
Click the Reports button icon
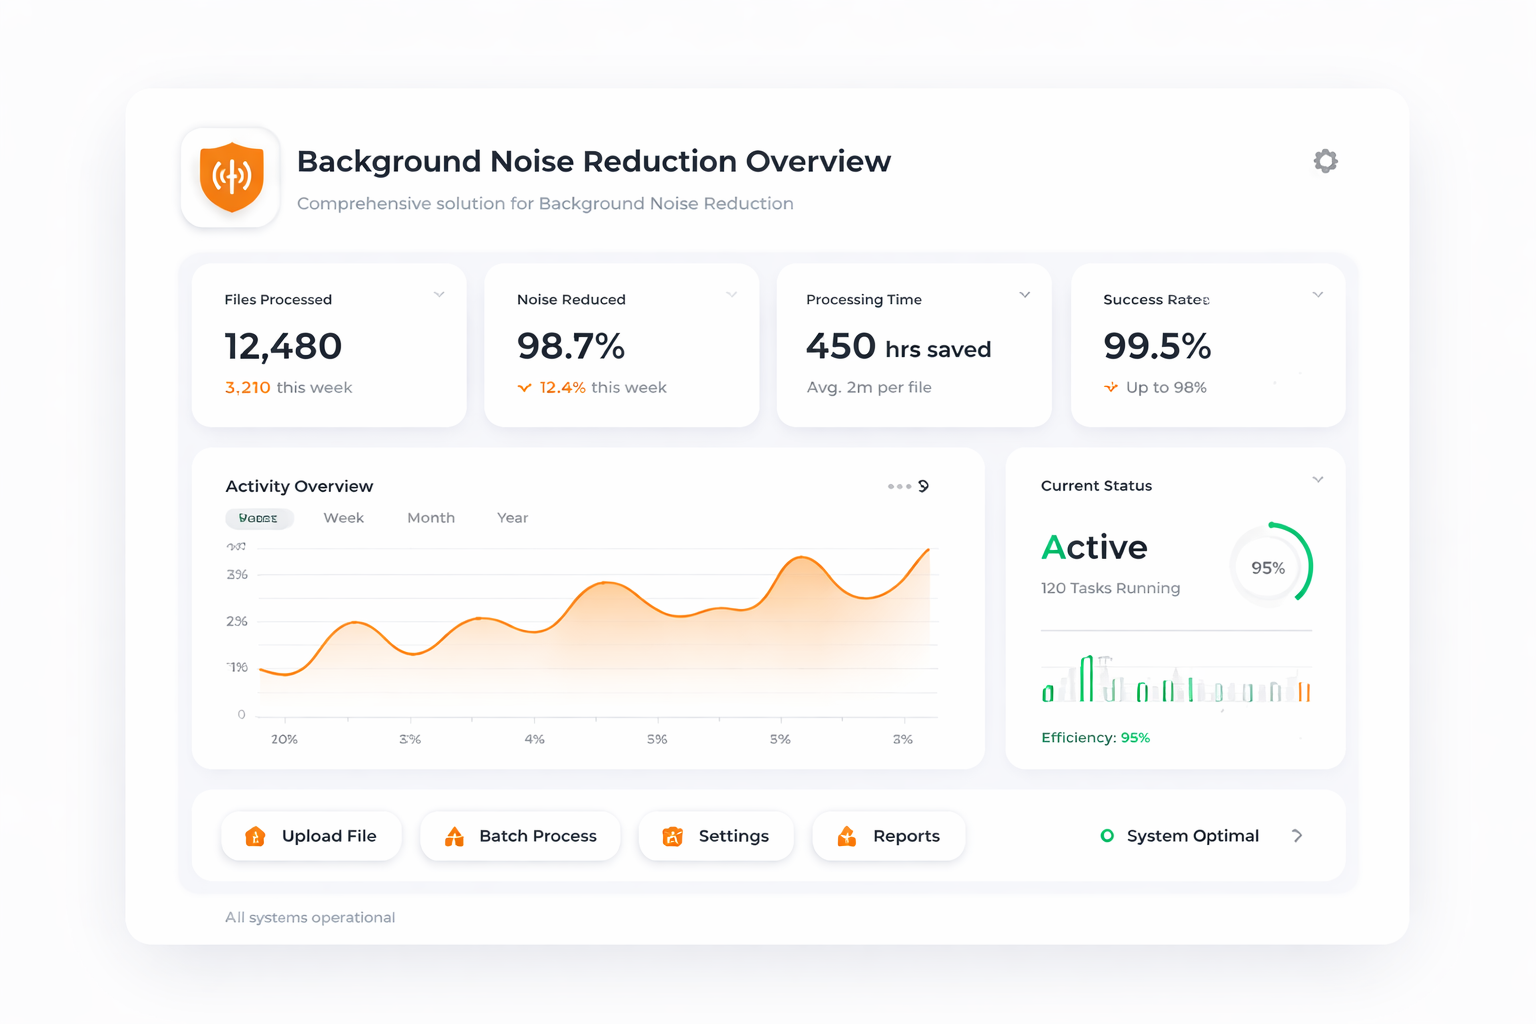847,836
